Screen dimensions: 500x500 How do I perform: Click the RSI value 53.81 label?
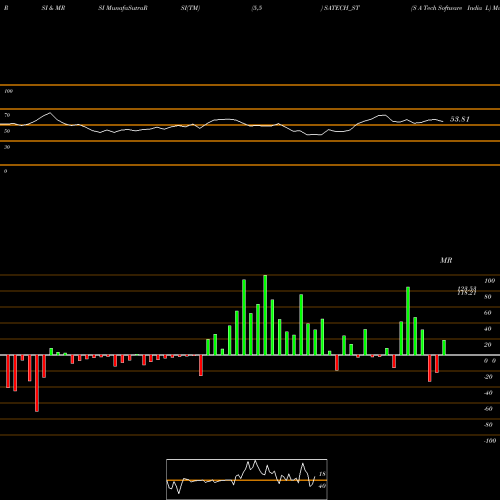click(460, 119)
